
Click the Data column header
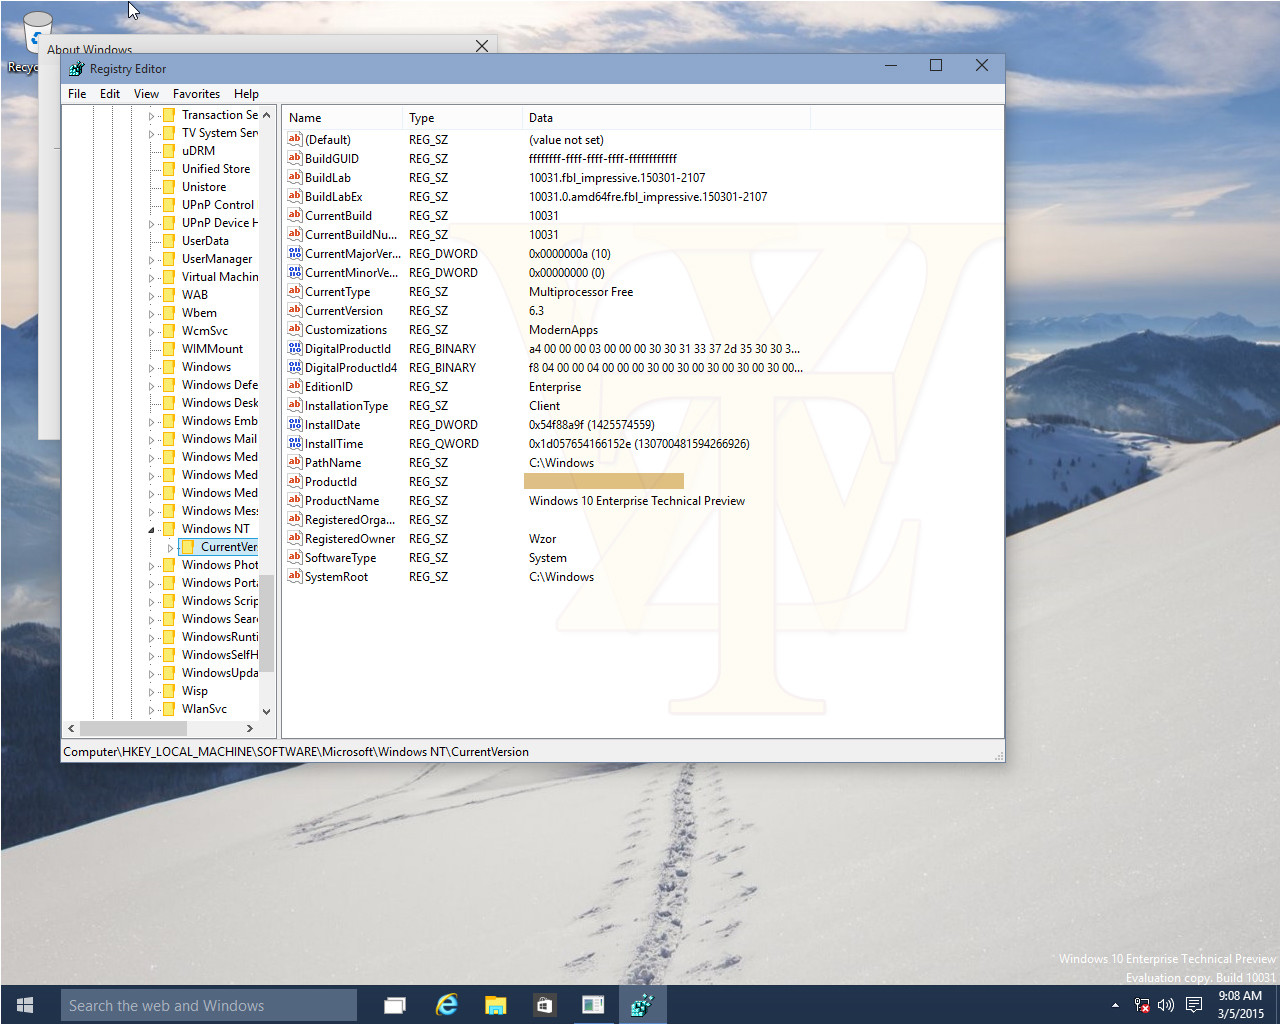pyautogui.click(x=666, y=117)
